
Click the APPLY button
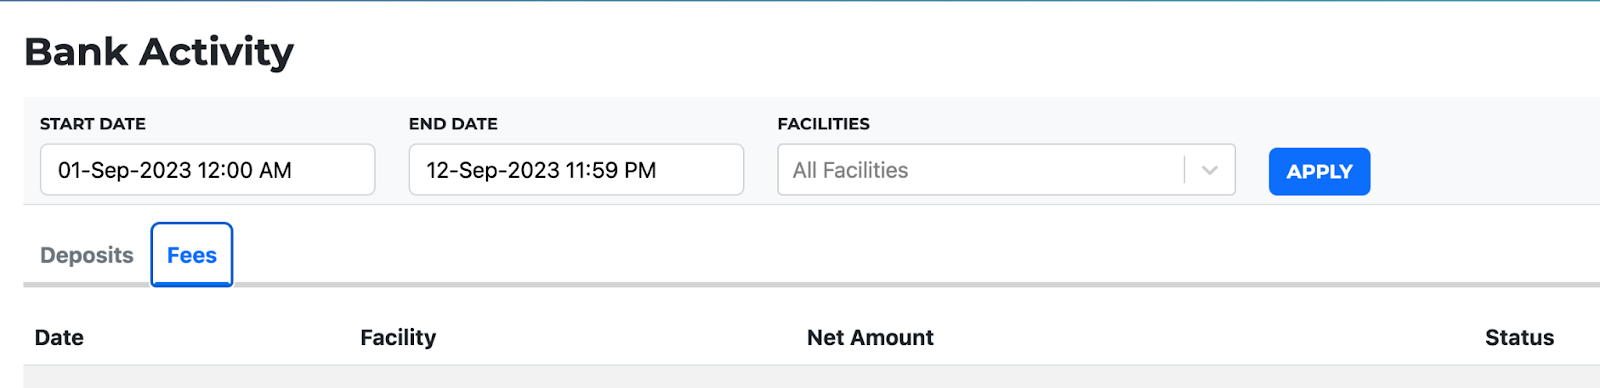[x=1319, y=171]
